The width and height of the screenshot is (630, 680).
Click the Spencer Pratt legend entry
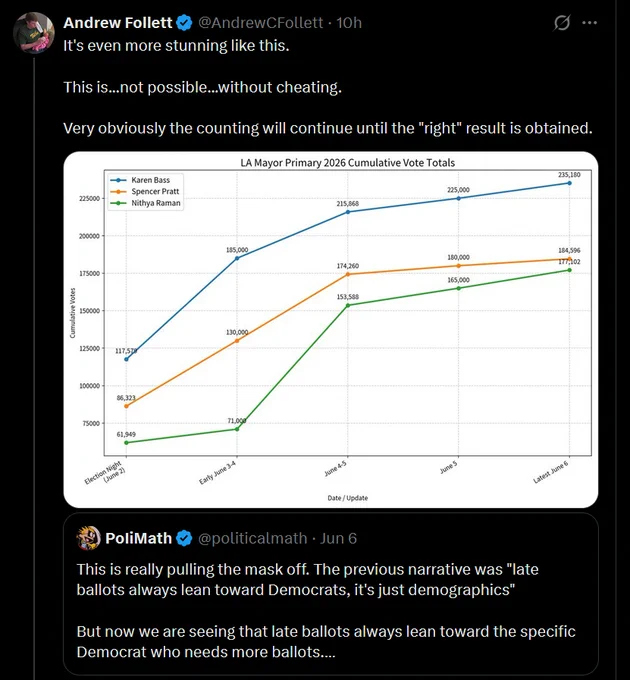[x=146, y=191]
